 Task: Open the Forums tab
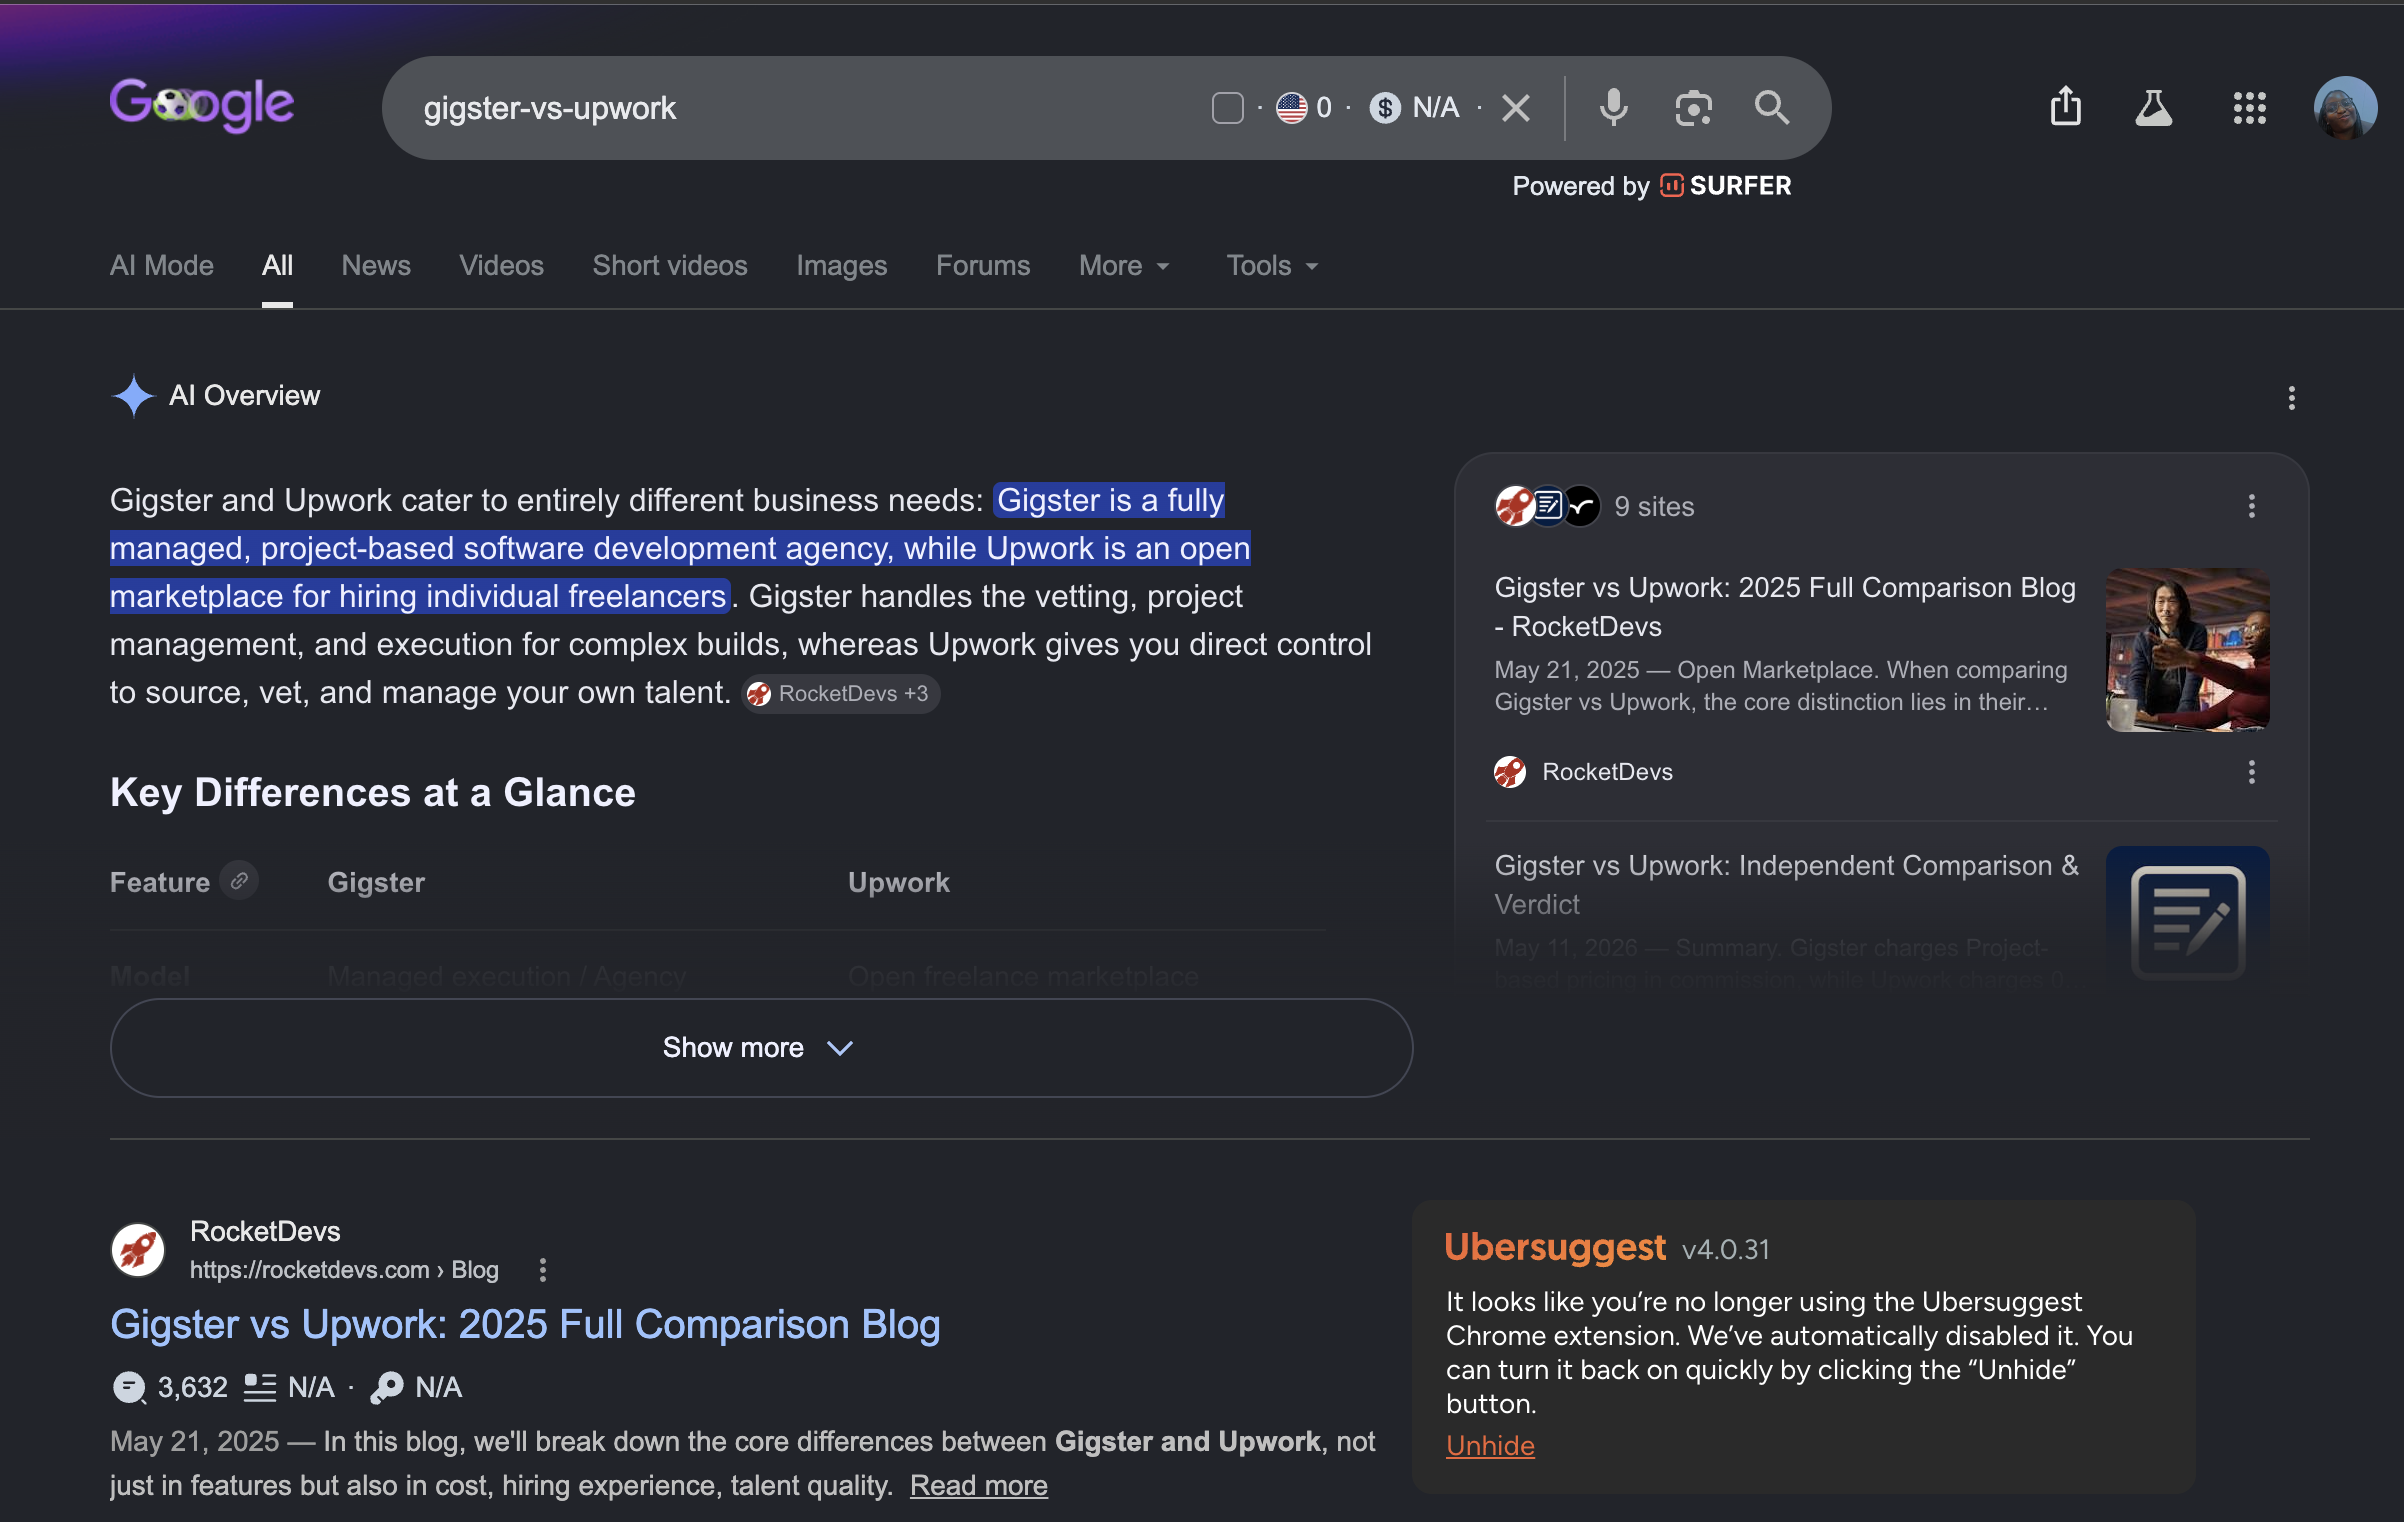[x=983, y=266]
